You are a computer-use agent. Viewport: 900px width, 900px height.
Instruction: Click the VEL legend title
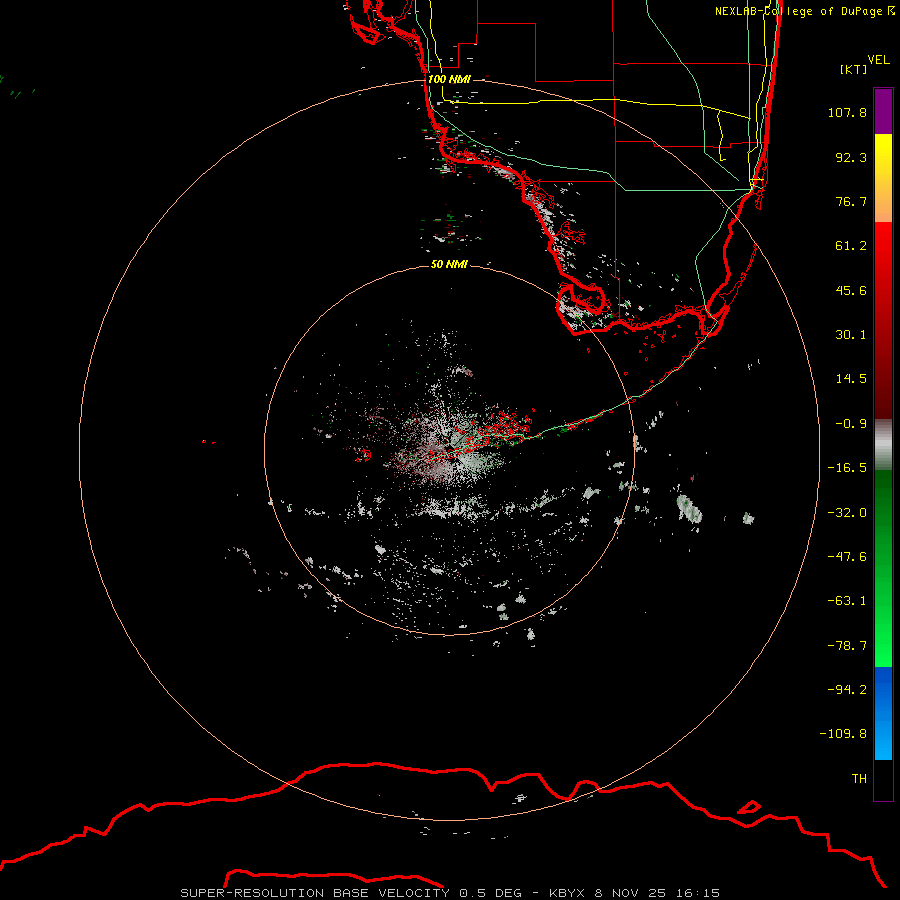(878, 60)
